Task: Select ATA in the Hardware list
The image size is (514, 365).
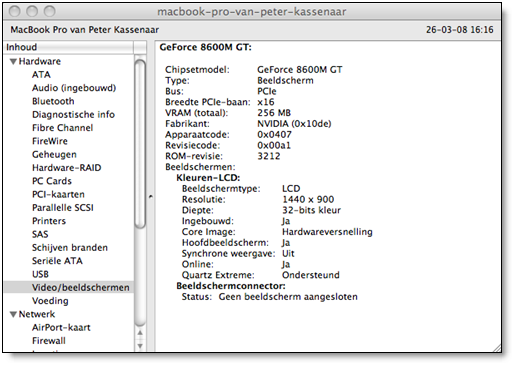Action: tap(41, 75)
